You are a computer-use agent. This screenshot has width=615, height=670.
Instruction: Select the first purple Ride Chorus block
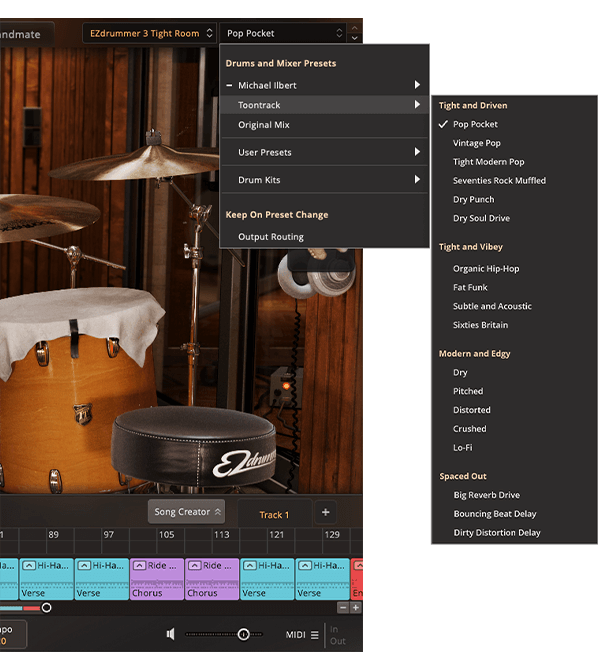[x=157, y=579]
